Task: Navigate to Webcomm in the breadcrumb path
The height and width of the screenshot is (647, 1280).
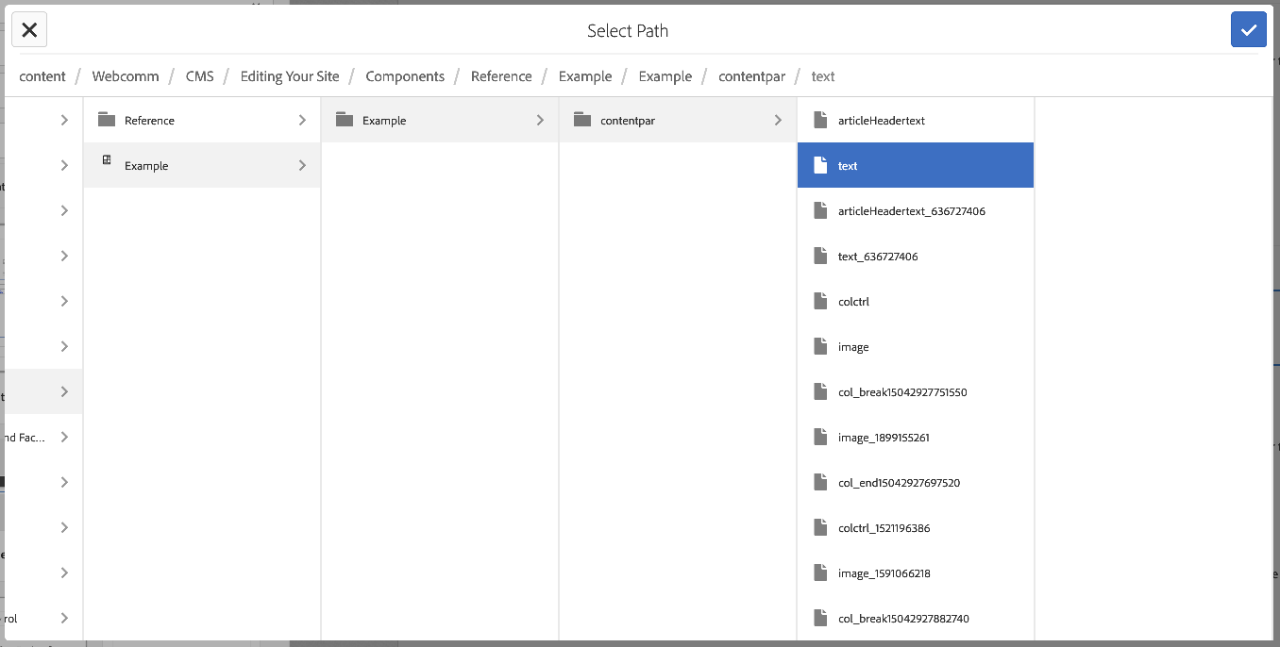Action: (x=125, y=76)
